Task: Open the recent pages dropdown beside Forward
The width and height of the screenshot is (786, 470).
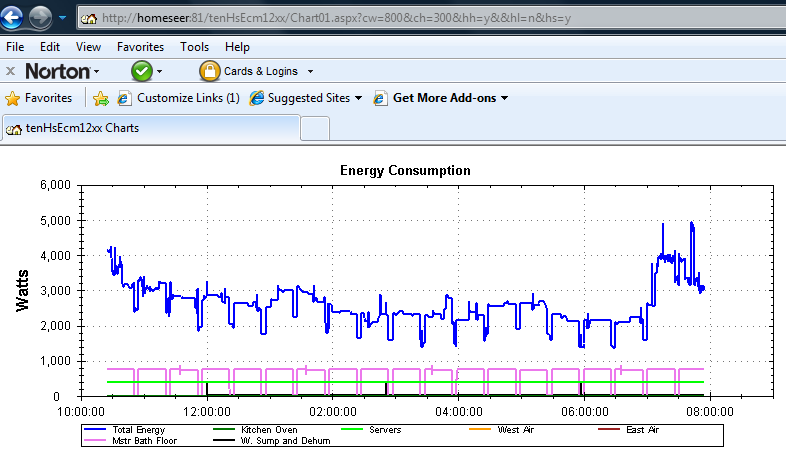Action: coord(63,18)
